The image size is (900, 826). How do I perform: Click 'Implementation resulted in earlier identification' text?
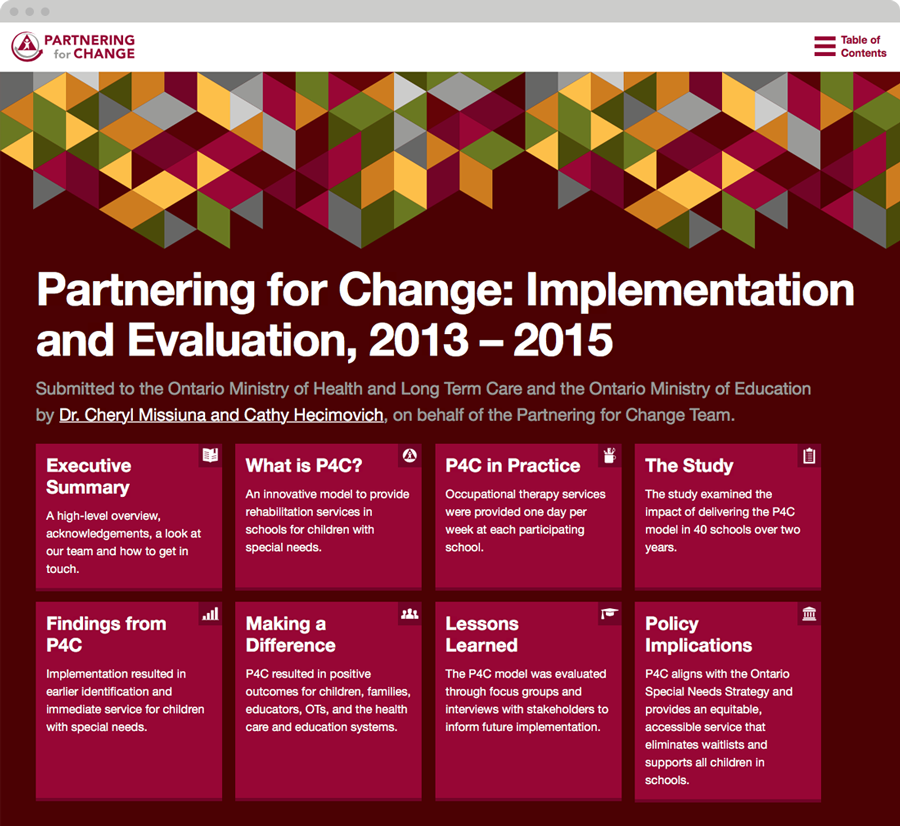point(125,700)
